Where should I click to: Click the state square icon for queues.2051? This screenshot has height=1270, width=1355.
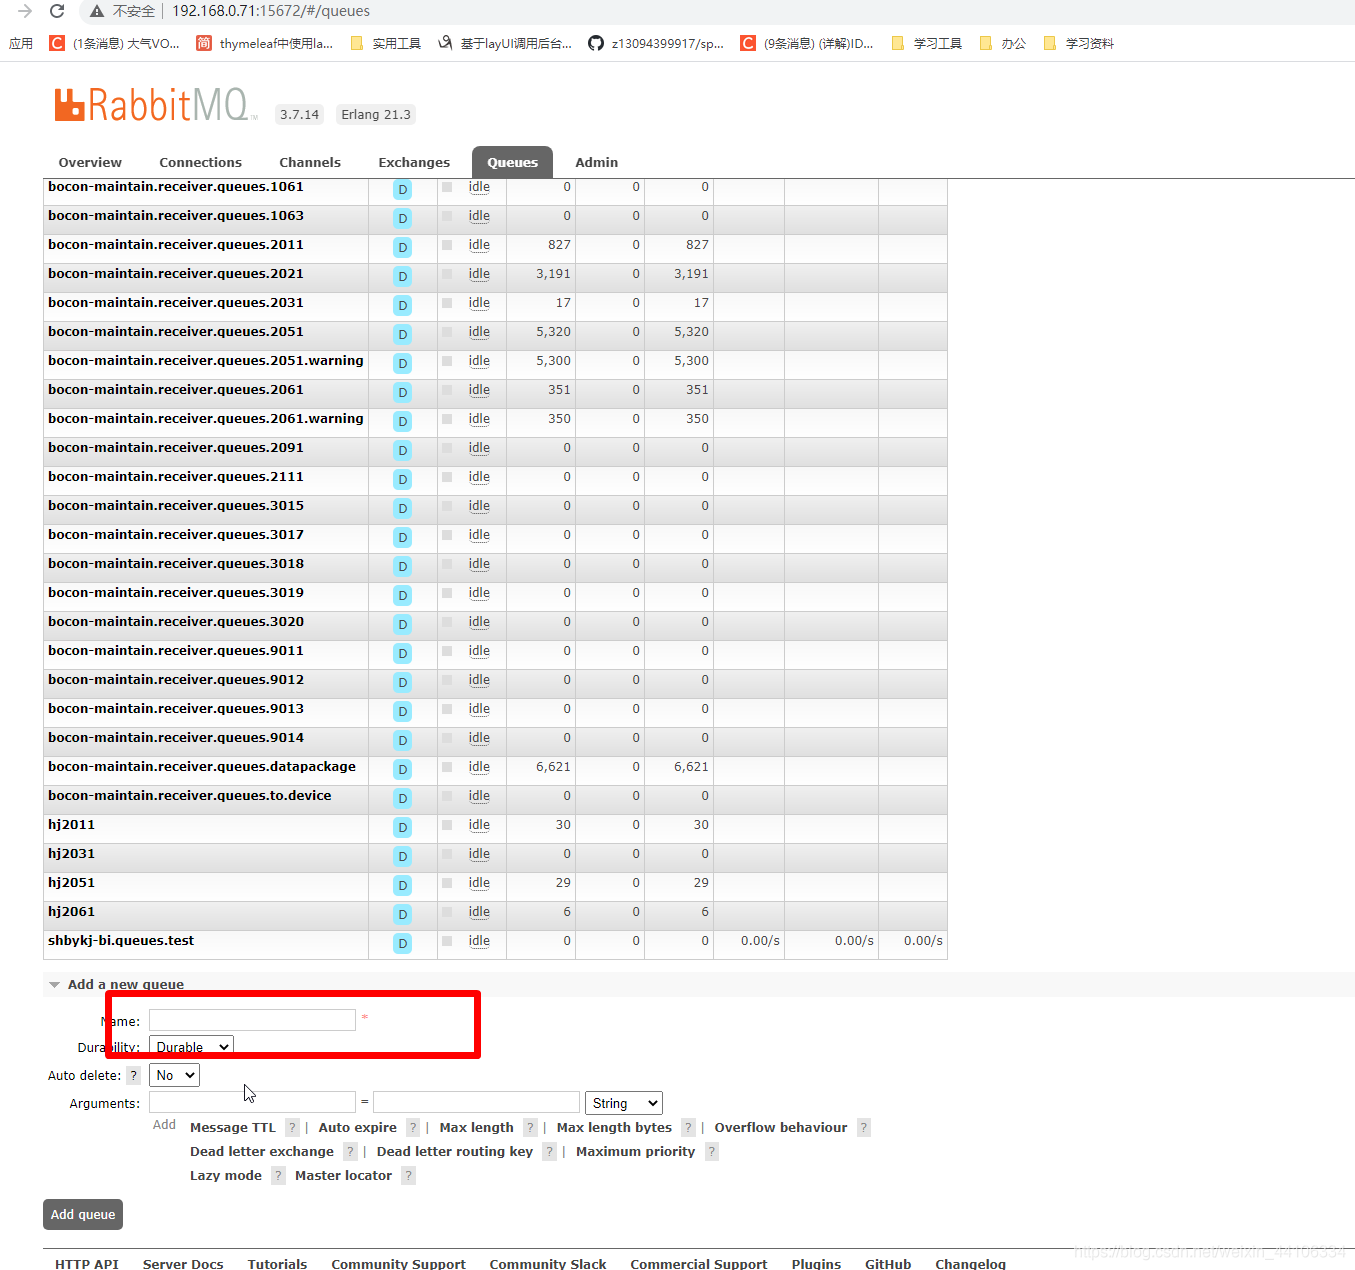click(447, 332)
